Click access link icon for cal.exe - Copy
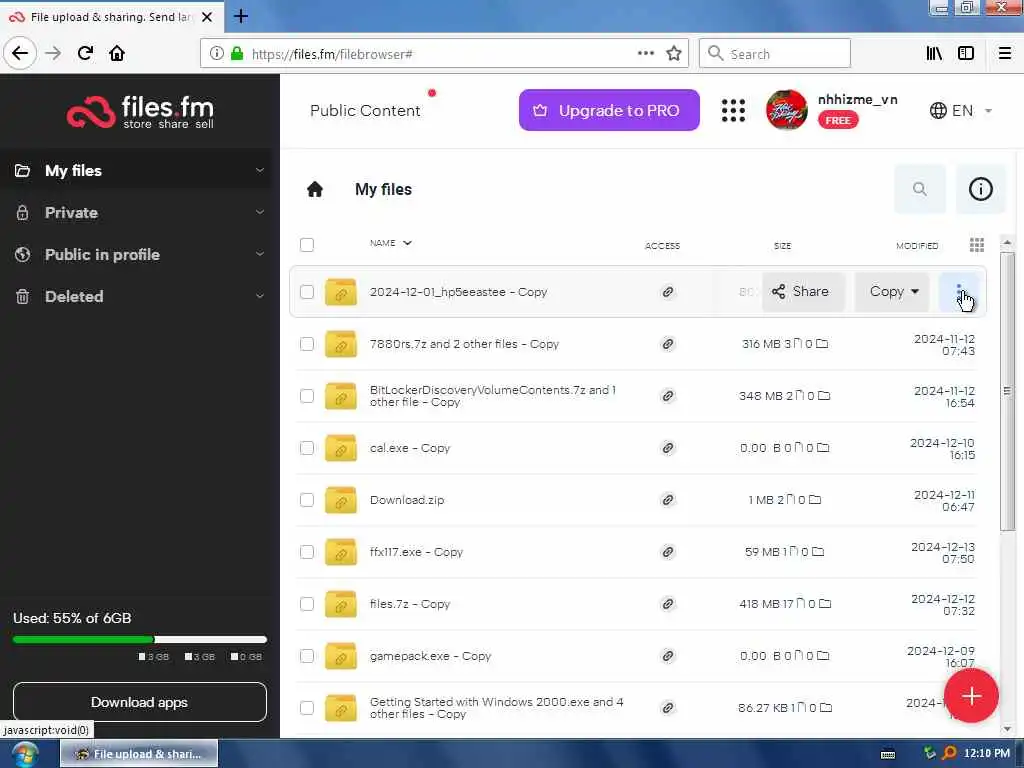 click(x=667, y=448)
